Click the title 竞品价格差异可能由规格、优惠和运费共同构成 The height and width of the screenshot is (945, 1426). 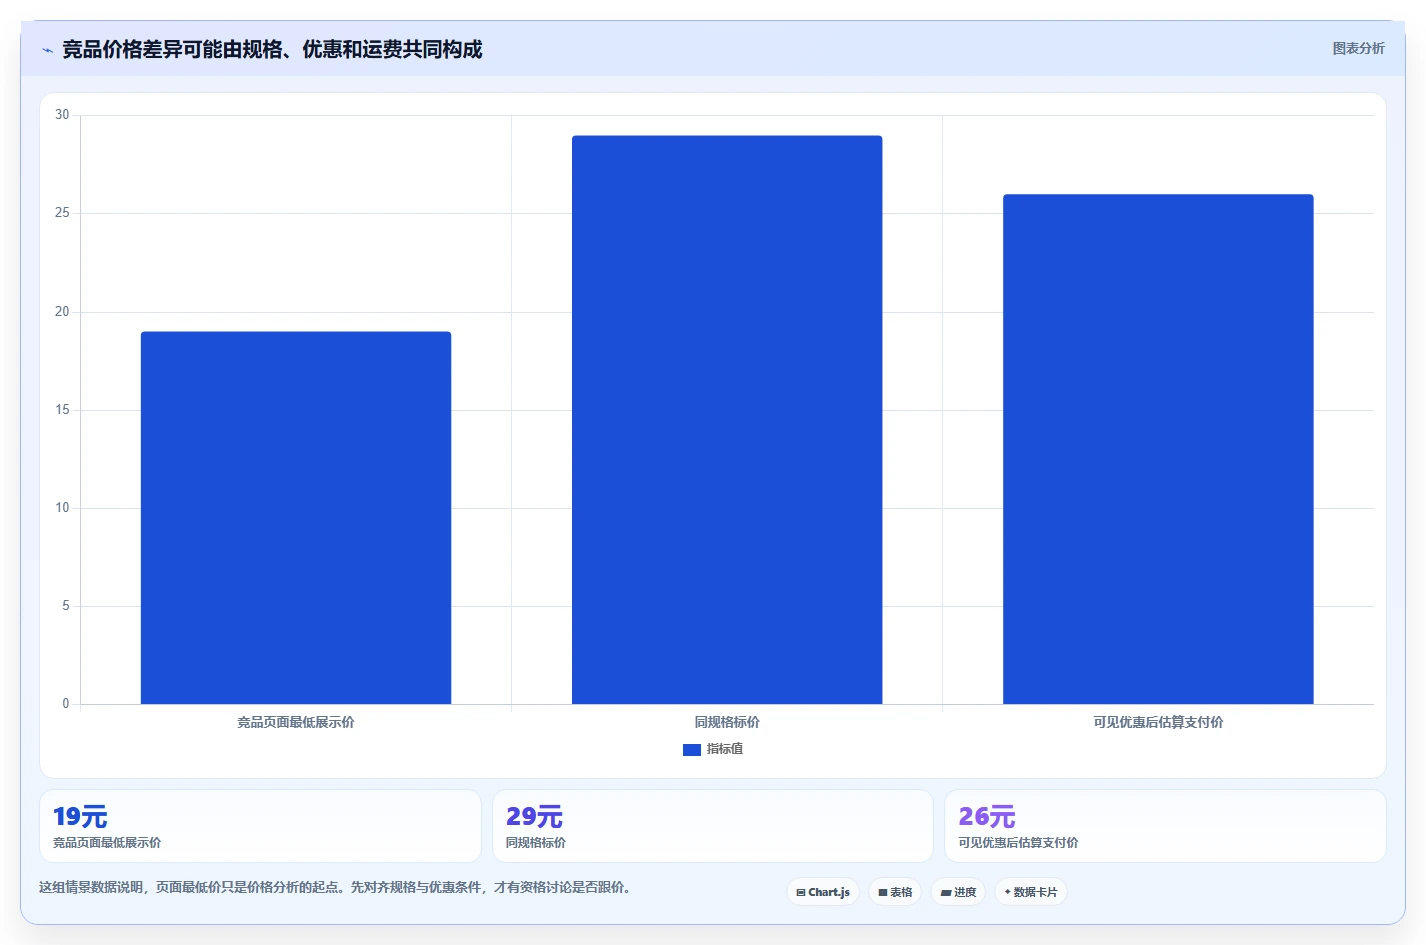pos(272,50)
